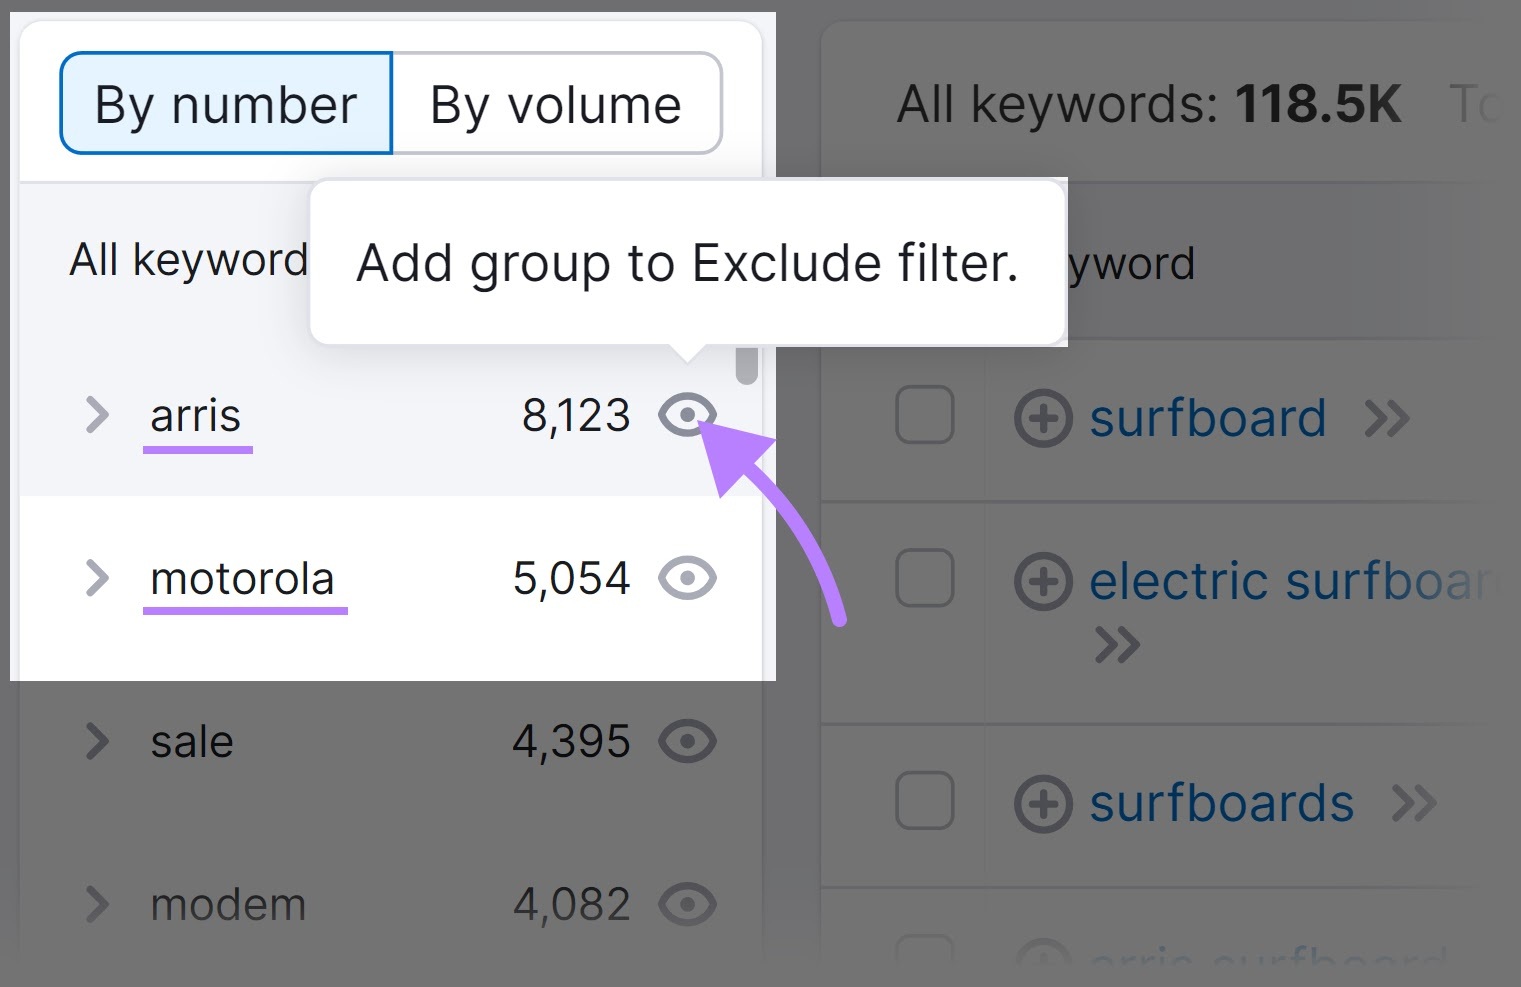Expand the modem keyword group
Viewport: 1521px width, 987px height.
(x=97, y=904)
